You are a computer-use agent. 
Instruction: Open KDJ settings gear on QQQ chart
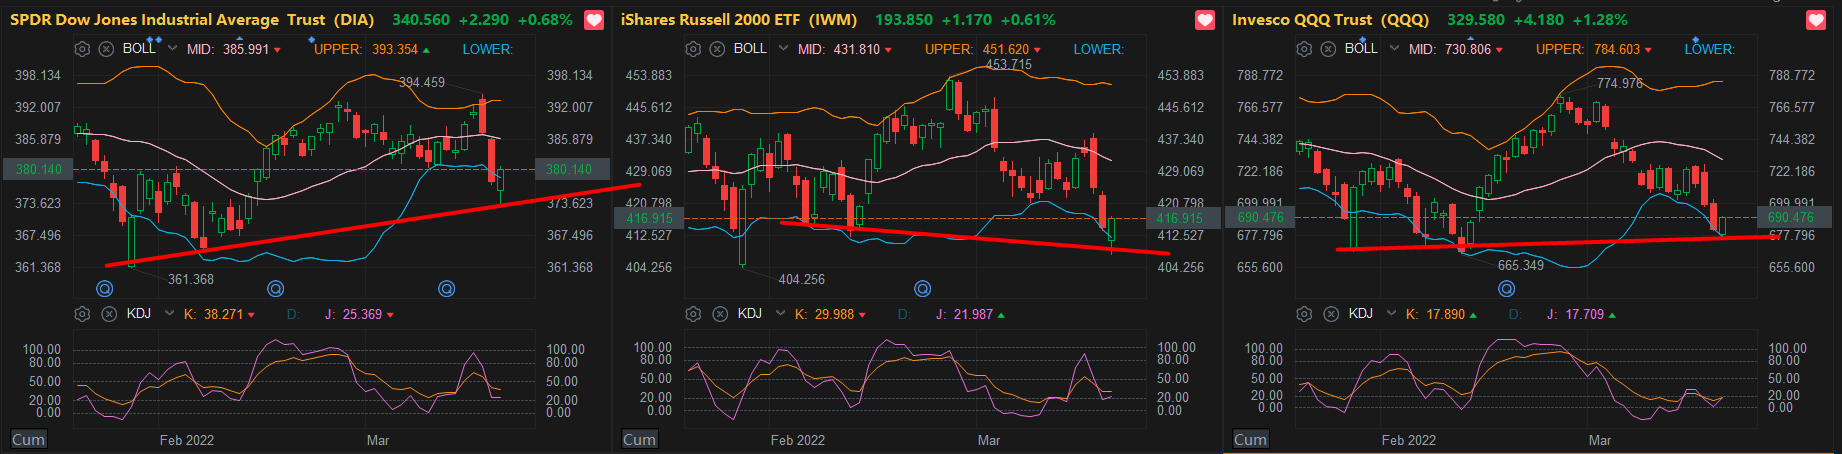[x=1304, y=314]
